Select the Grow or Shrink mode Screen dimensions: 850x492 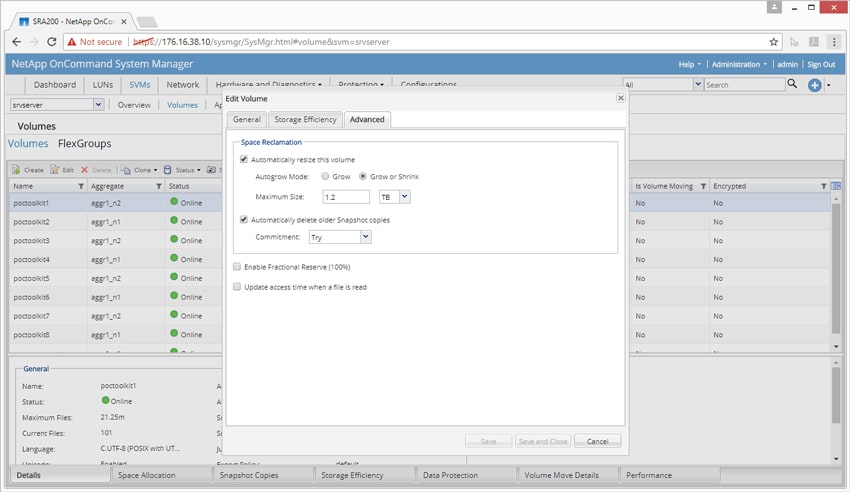pos(363,176)
